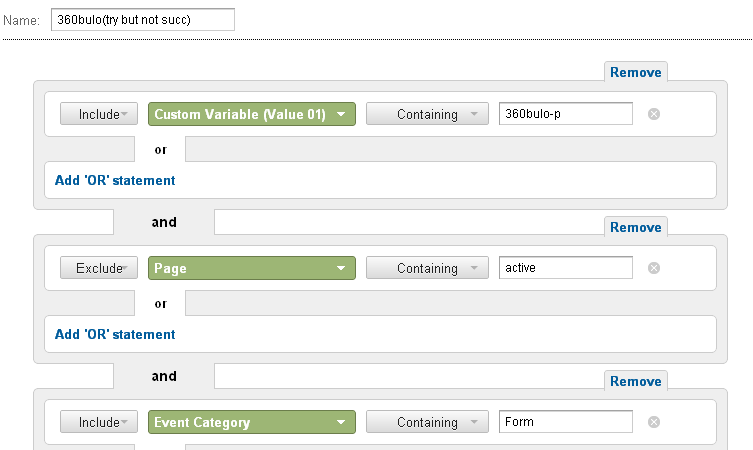Open Containing dropdown in Custom Variable row
Screen dimensions: 753x450
(x=427, y=114)
